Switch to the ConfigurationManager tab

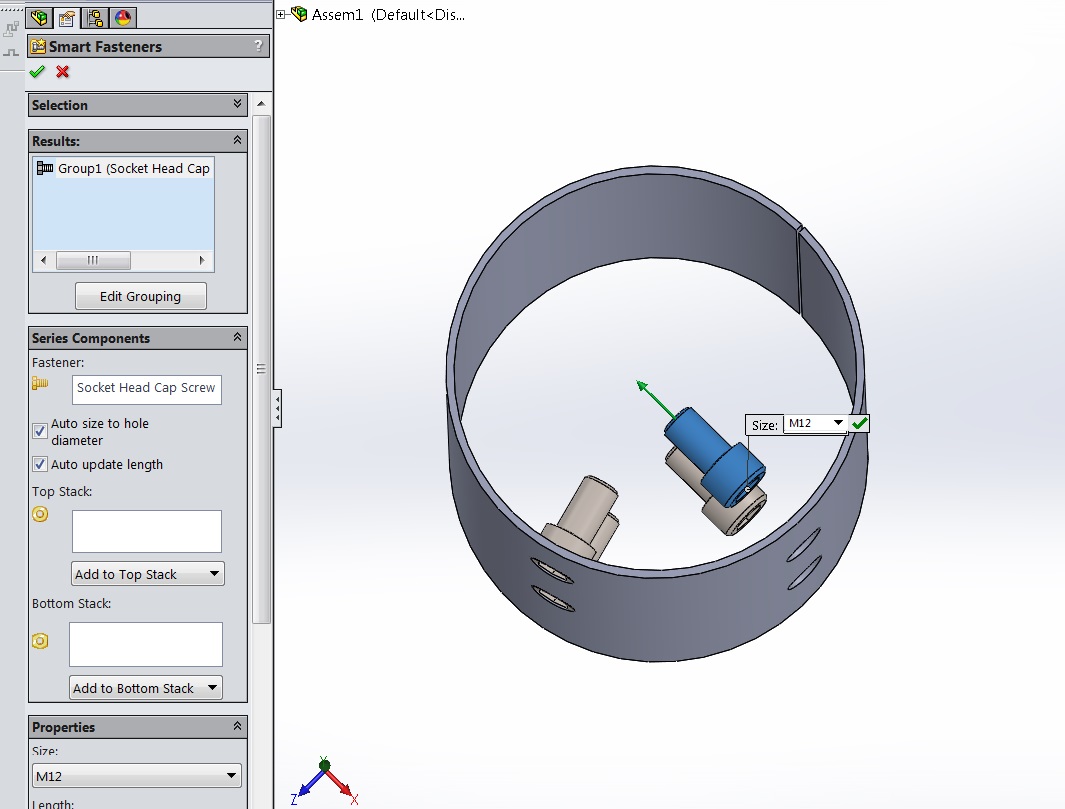(96, 17)
